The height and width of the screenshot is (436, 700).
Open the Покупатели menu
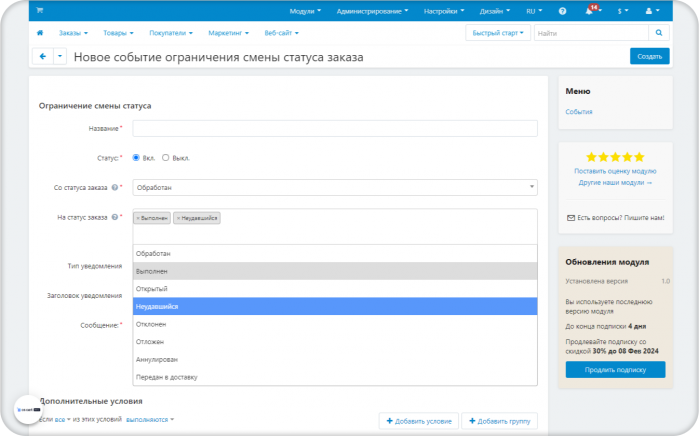(x=171, y=33)
